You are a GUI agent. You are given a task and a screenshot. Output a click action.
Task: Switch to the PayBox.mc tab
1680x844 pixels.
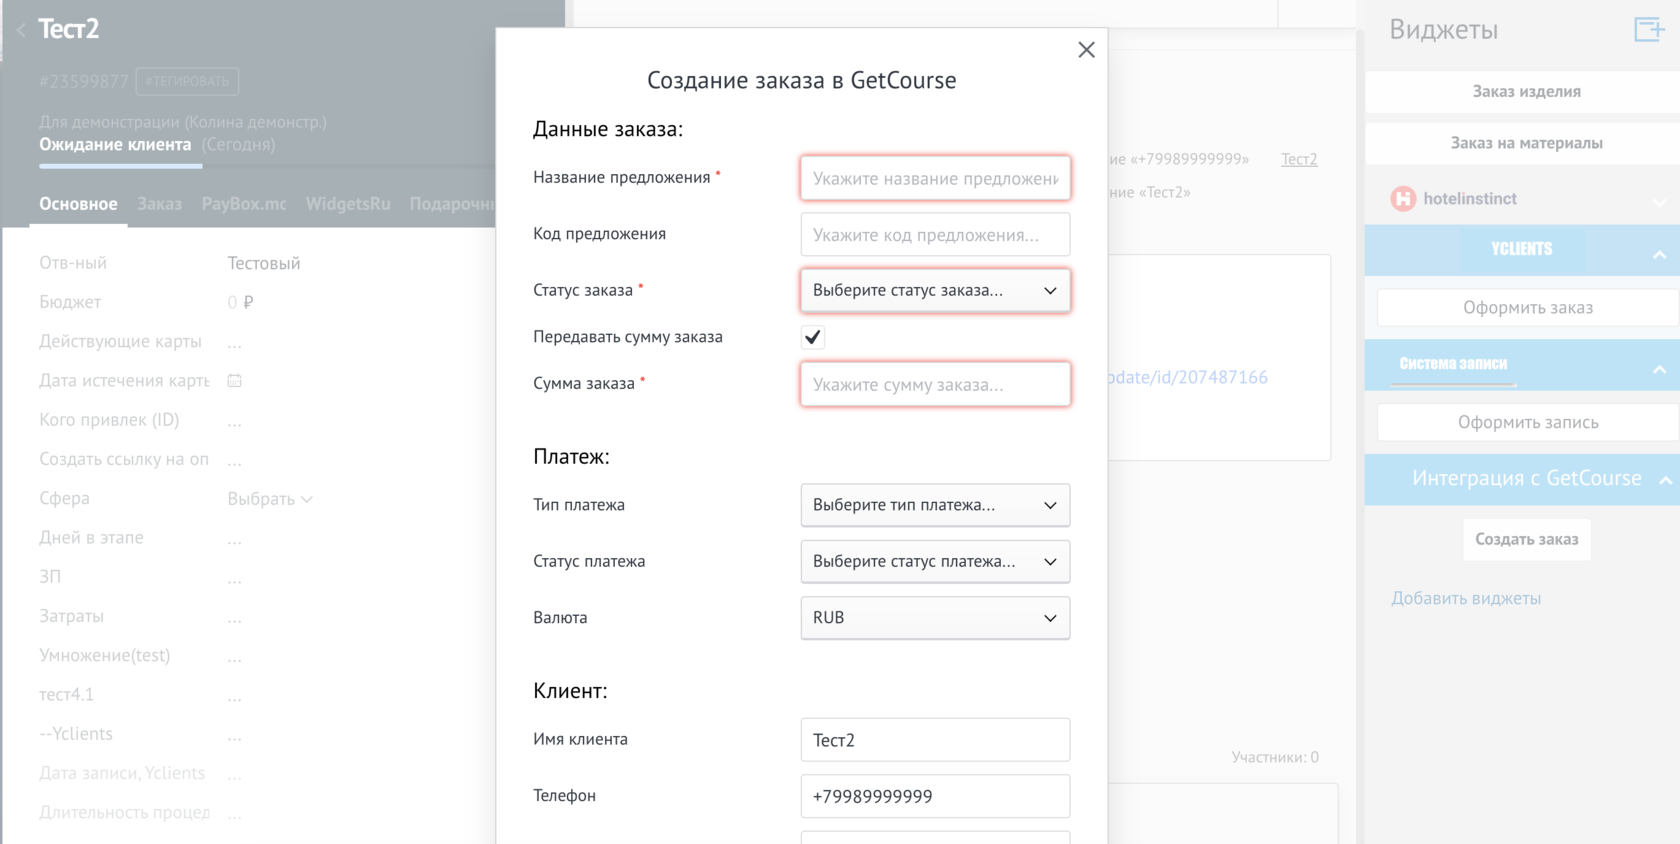pos(244,204)
